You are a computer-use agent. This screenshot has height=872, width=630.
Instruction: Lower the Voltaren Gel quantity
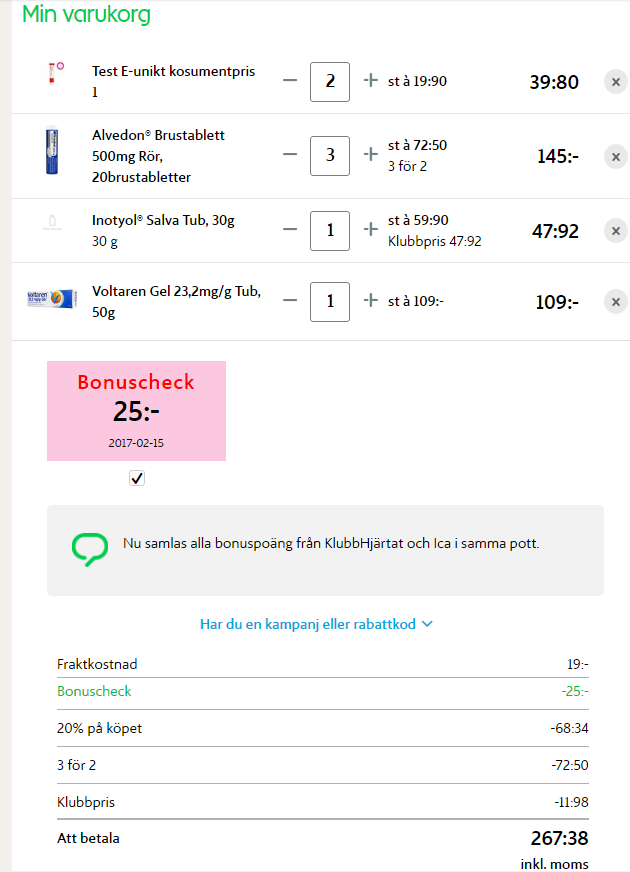coord(290,300)
